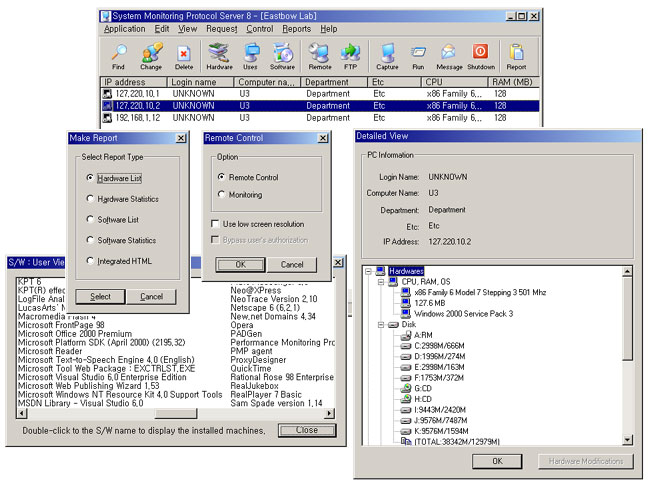Click the Shutdown toolbar icon
The height and width of the screenshot is (485, 648).
coord(481,56)
